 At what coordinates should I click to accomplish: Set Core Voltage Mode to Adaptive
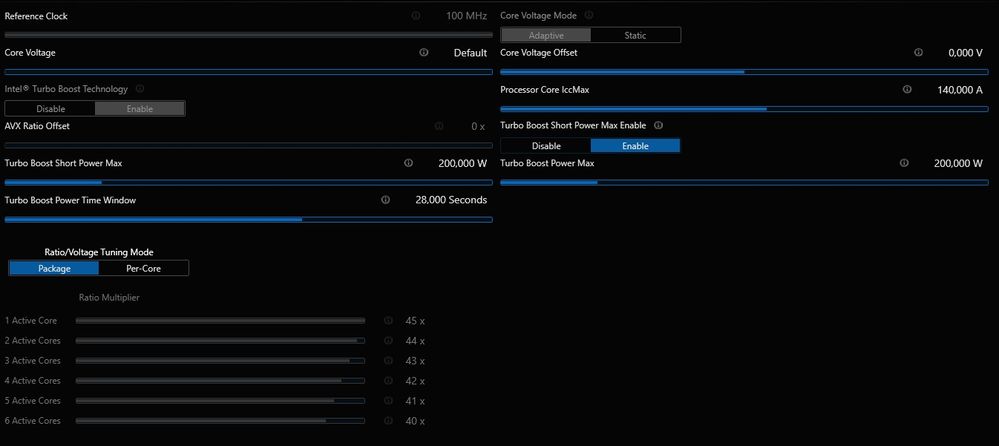coord(546,35)
